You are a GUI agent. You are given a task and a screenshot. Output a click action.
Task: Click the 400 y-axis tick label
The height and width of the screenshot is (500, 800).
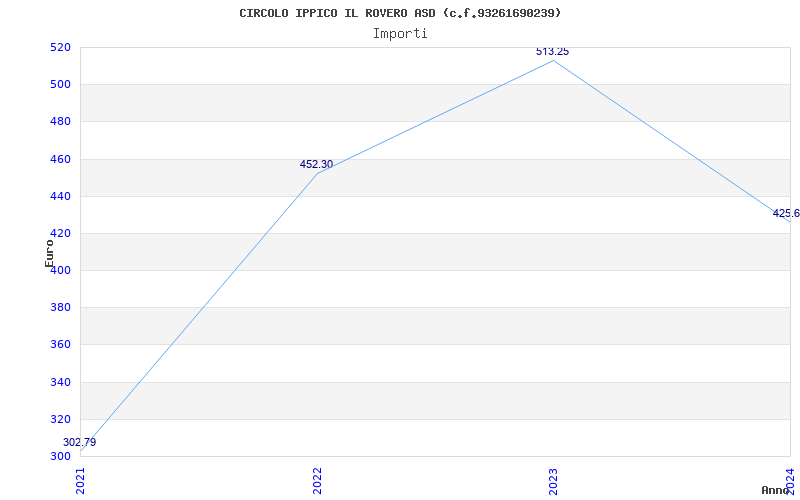(x=59, y=270)
